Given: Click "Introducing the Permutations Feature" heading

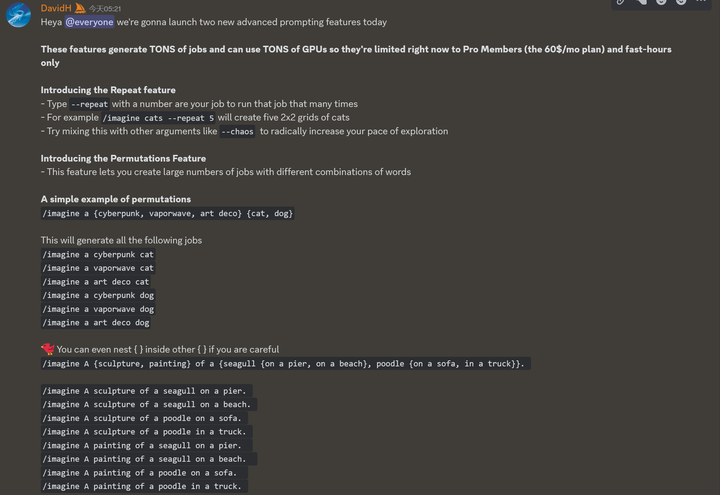Looking at the screenshot, I should pyautogui.click(x=123, y=158).
